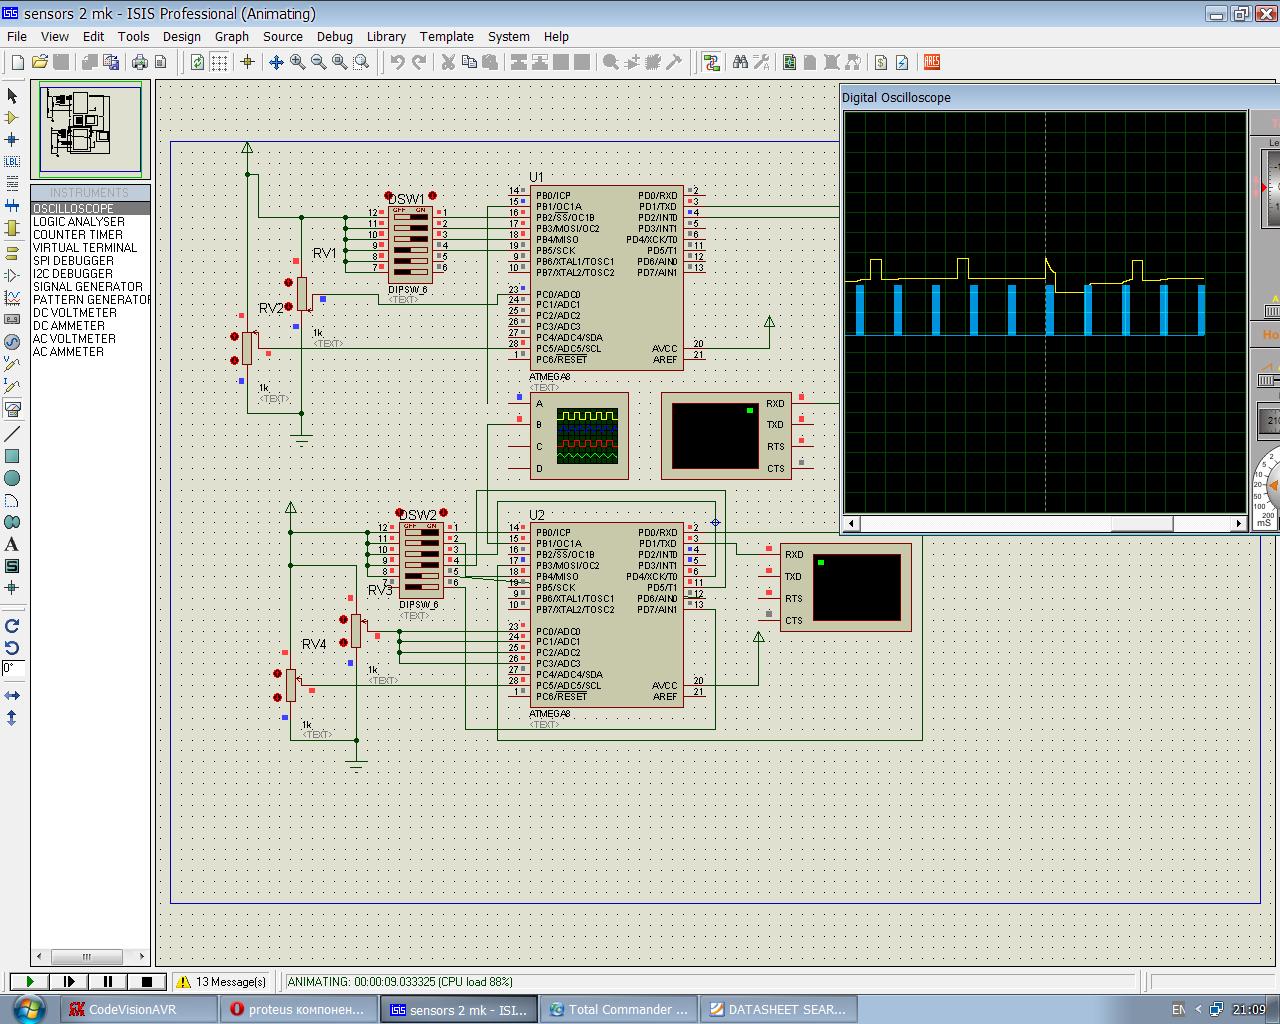Select the Virtual Instruments mode icon

(x=12, y=408)
